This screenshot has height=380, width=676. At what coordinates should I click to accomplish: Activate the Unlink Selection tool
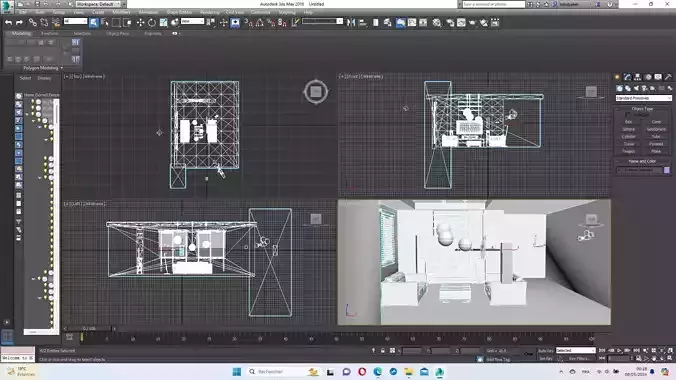click(x=44, y=22)
